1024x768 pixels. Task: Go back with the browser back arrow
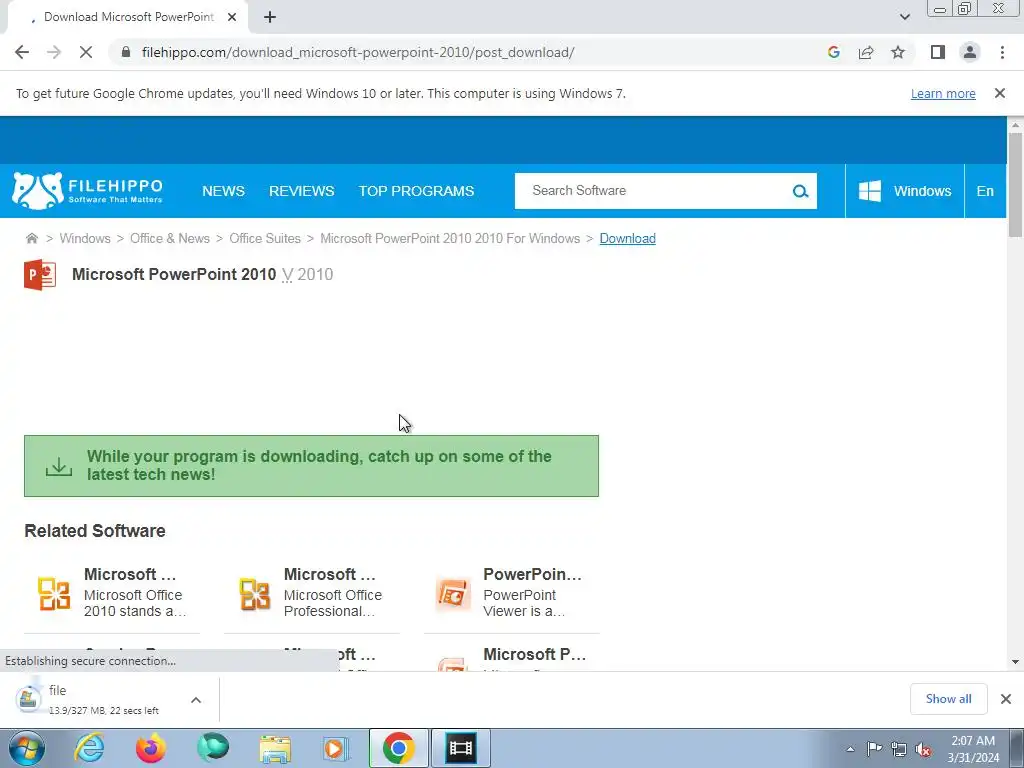(22, 52)
